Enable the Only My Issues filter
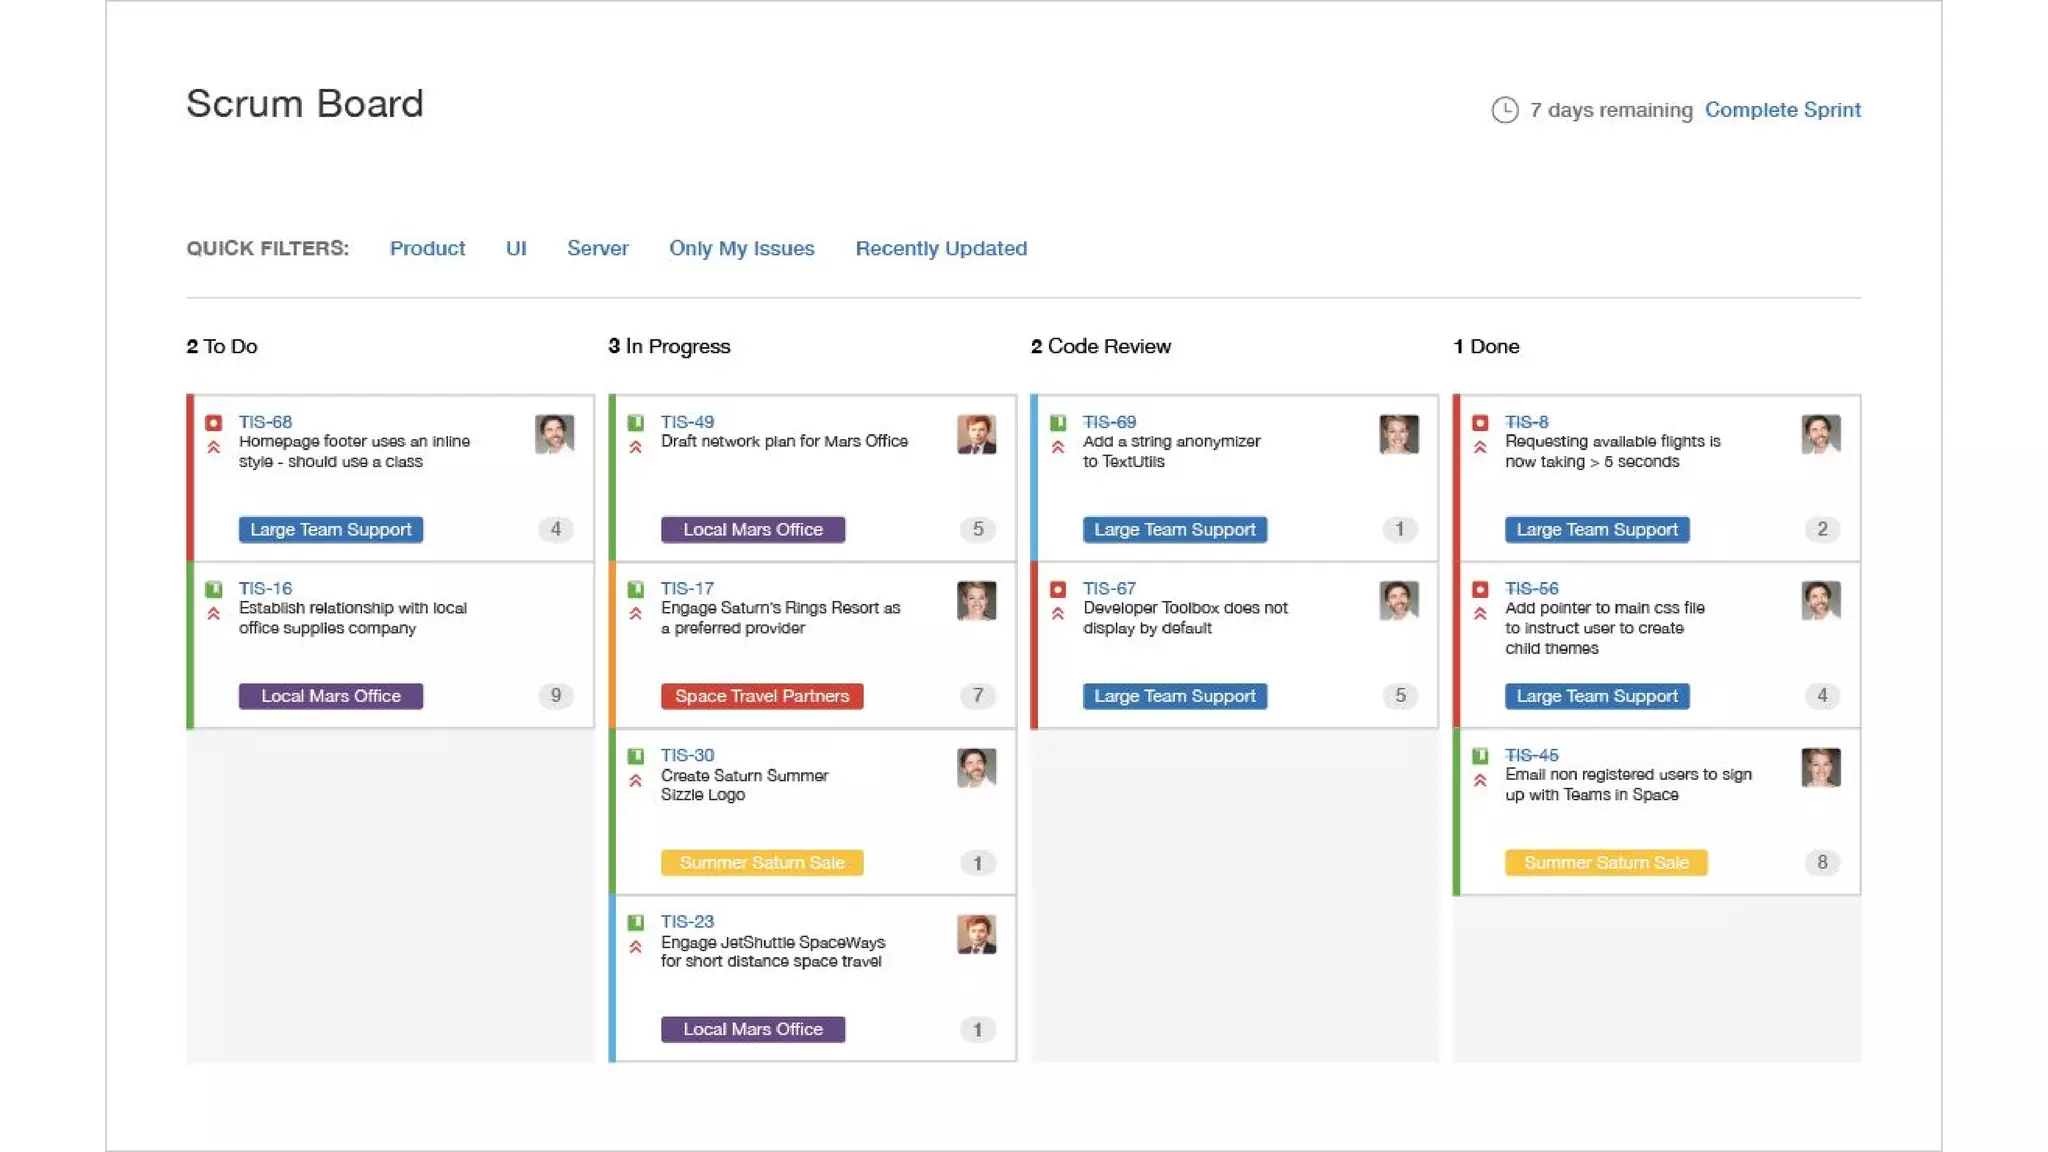 pos(741,248)
